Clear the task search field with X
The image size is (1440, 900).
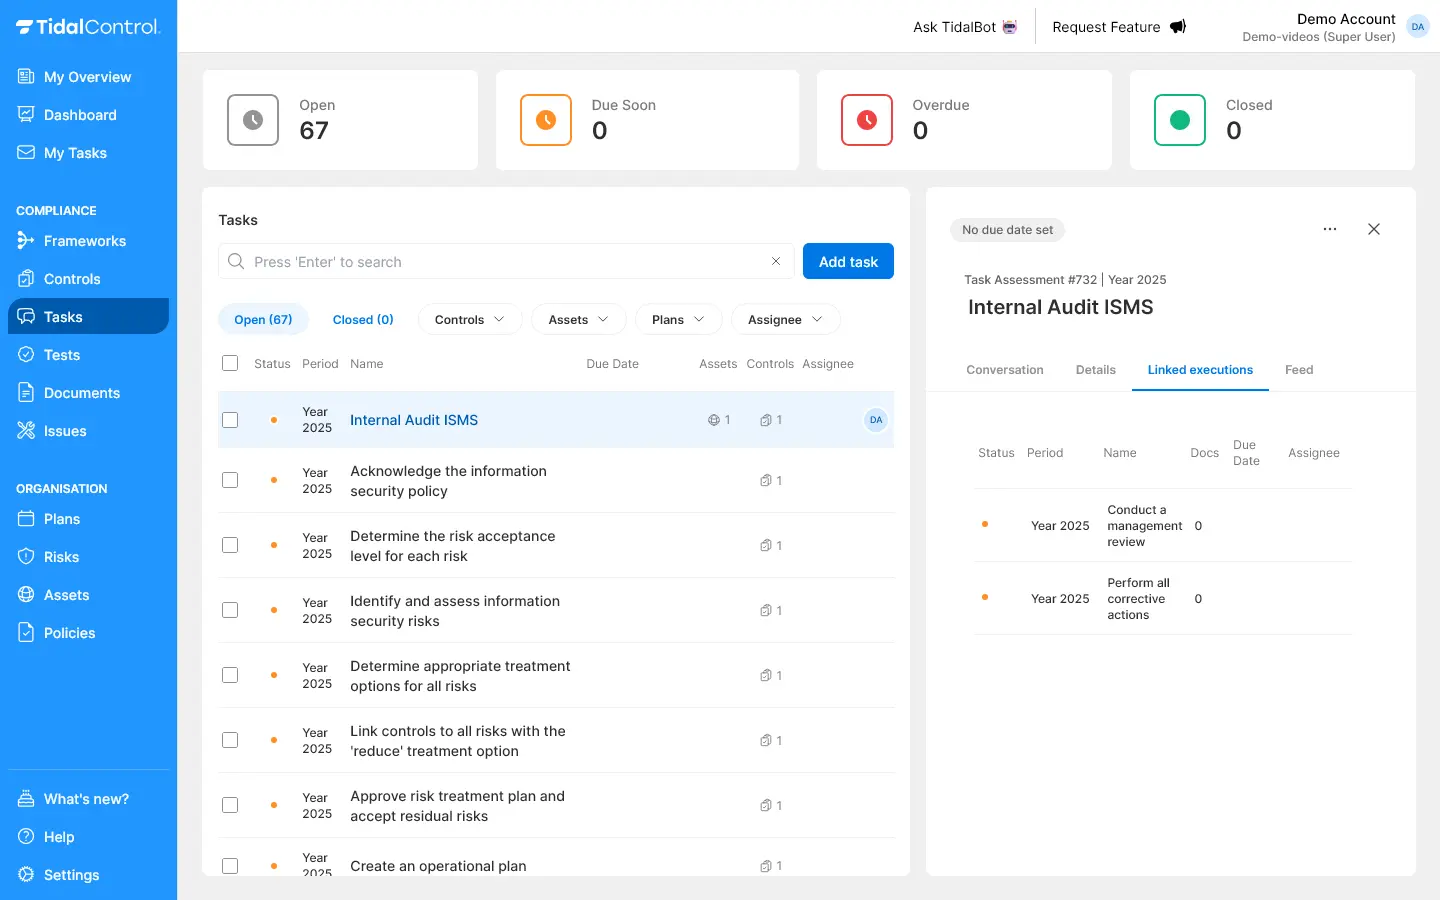click(775, 261)
